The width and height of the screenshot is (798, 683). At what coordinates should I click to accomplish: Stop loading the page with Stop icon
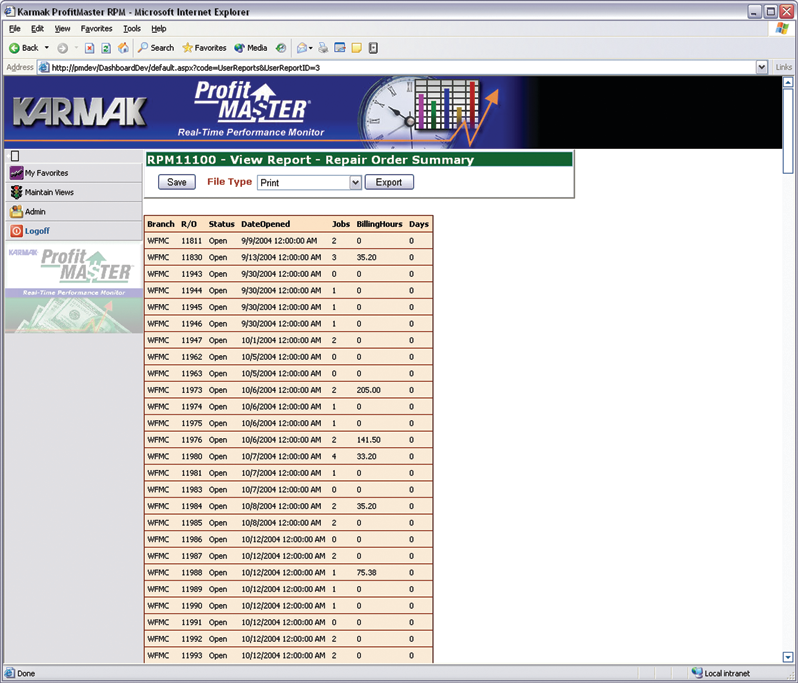click(90, 48)
